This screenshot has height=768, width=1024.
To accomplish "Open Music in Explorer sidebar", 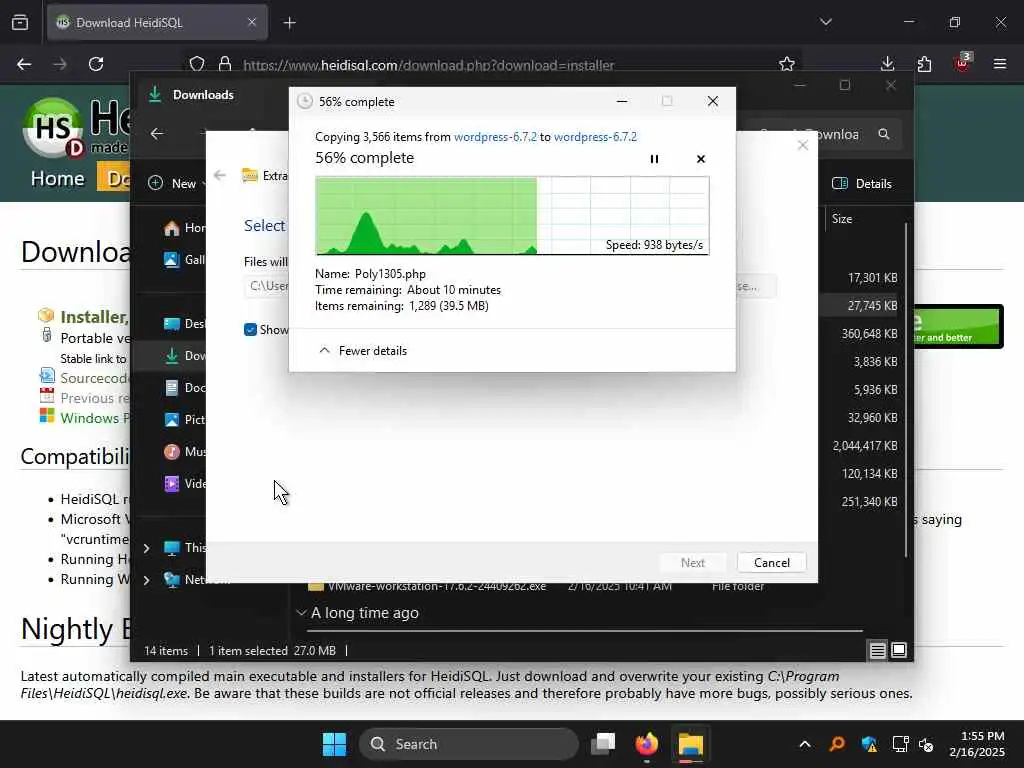I will (x=184, y=451).
